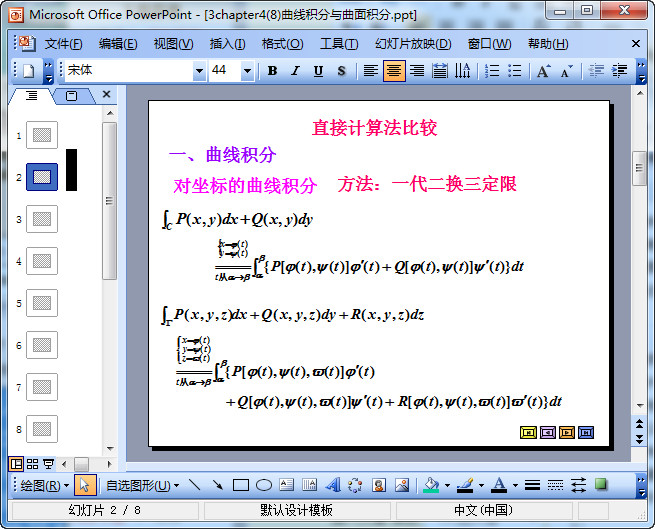Align text left
Image resolution: width=655 pixels, height=529 pixels.
(371, 71)
